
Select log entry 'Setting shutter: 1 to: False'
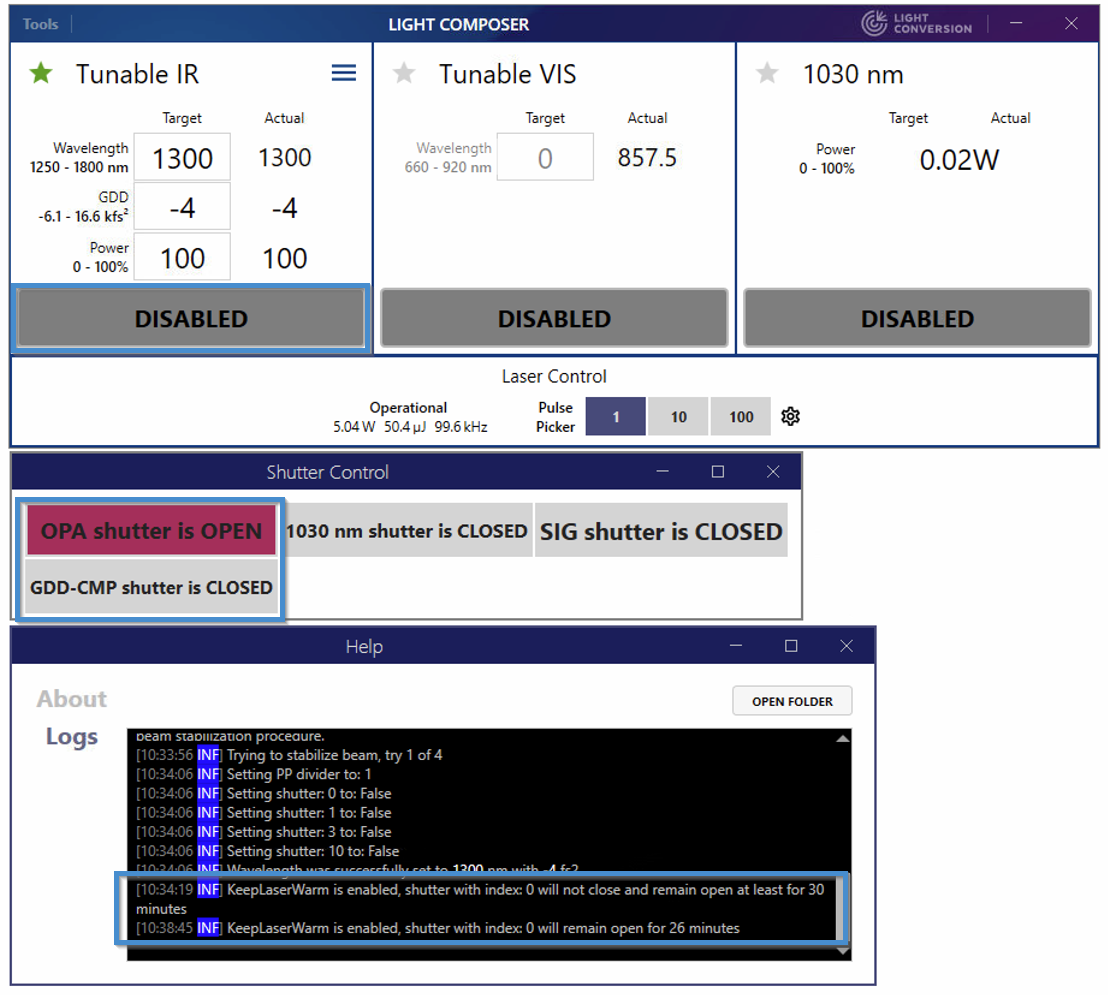(264, 813)
